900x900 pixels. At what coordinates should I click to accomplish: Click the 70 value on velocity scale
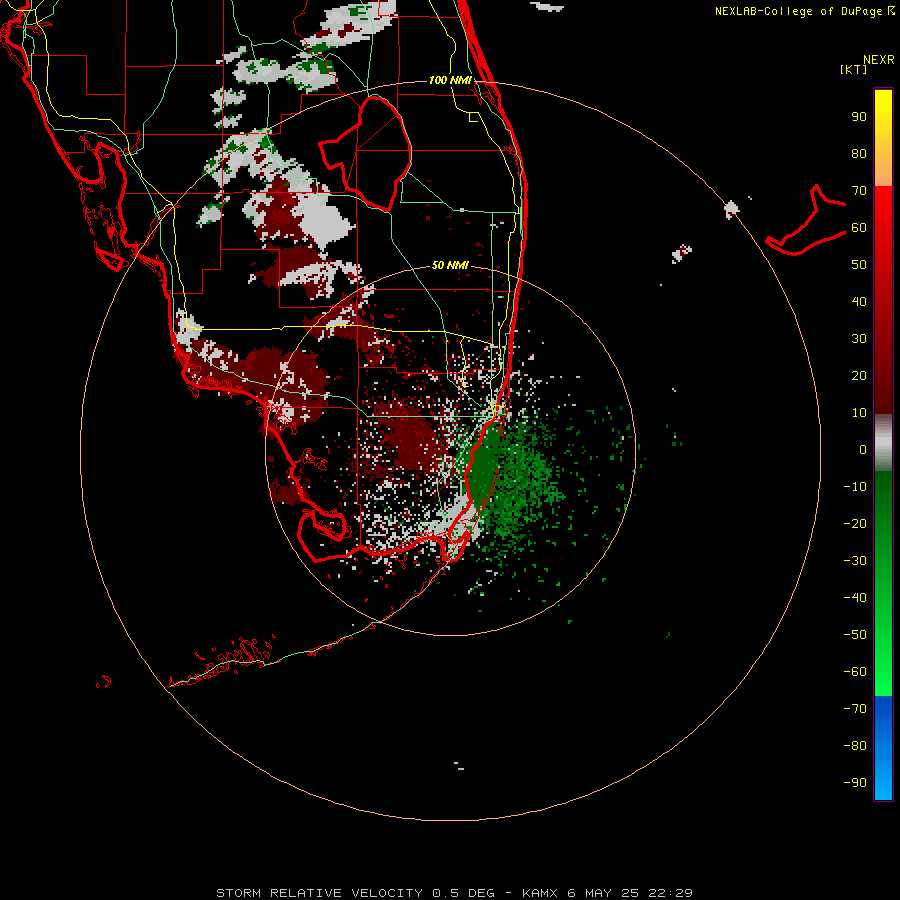(859, 191)
